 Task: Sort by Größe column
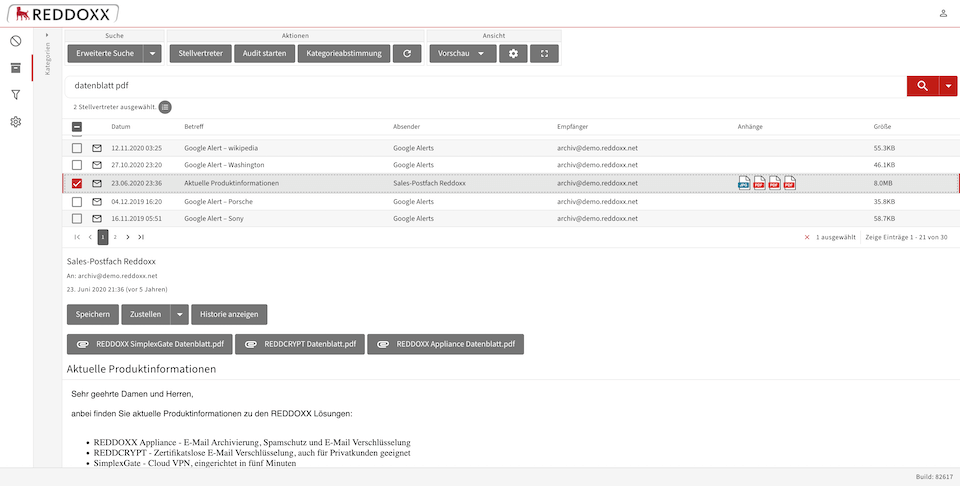click(x=882, y=127)
